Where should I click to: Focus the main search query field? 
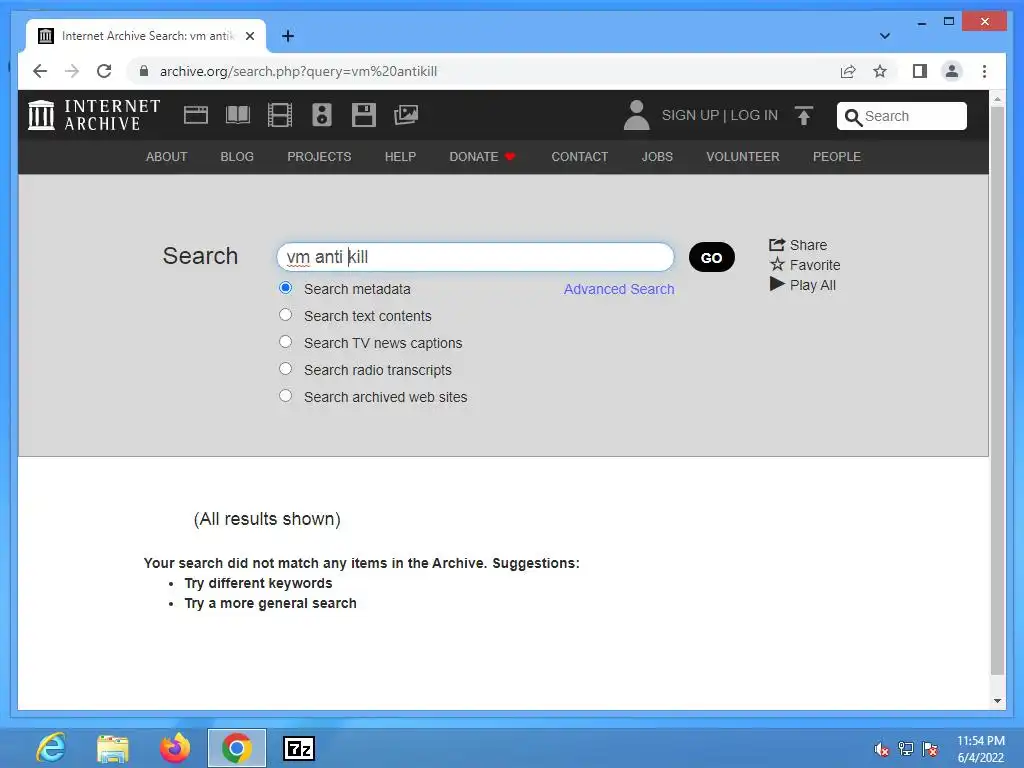475,257
